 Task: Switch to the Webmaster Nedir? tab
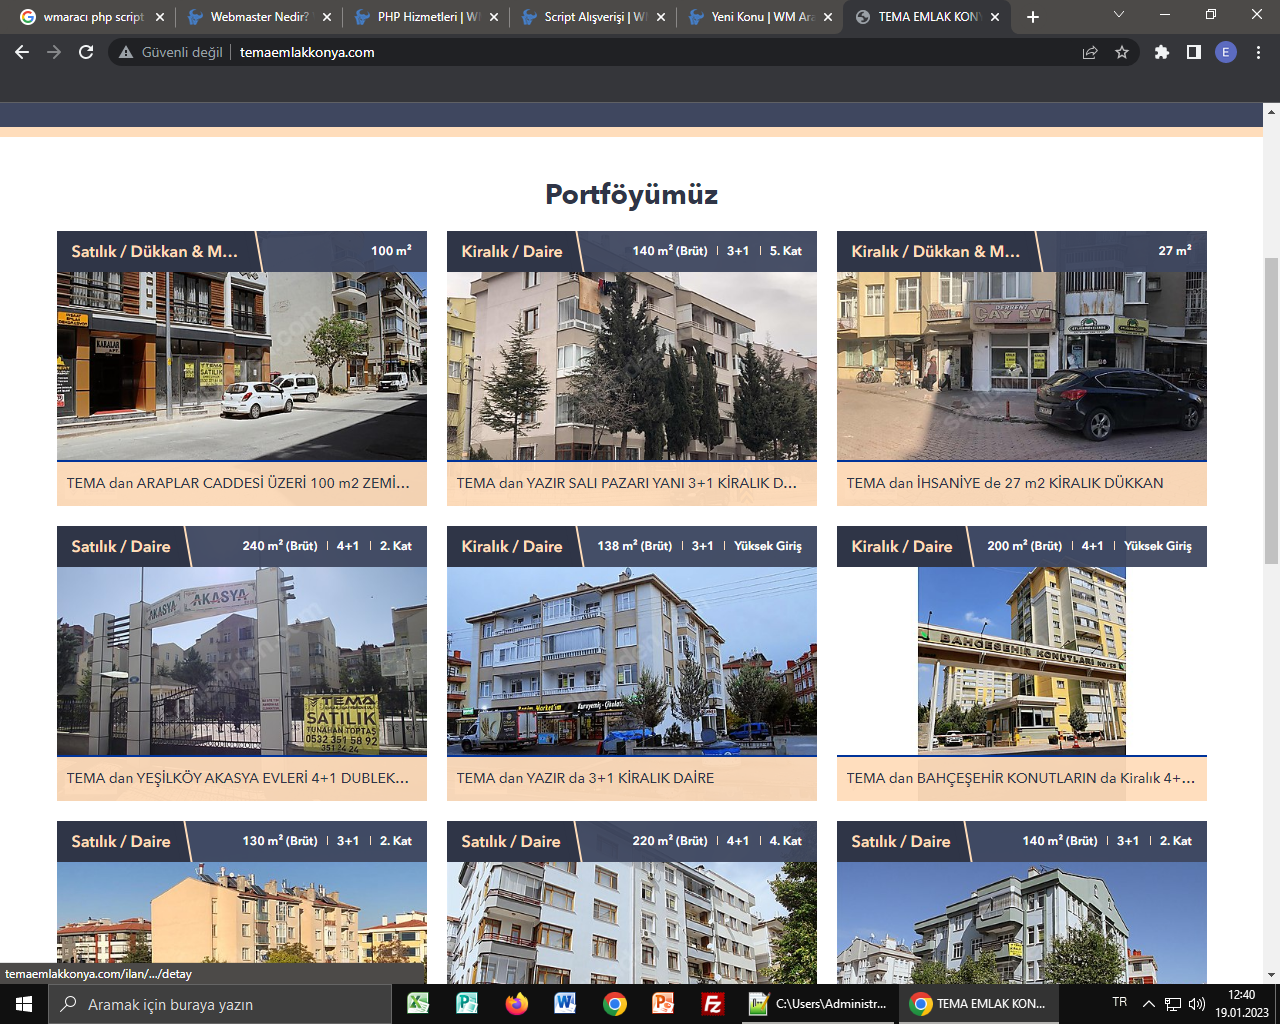(259, 17)
